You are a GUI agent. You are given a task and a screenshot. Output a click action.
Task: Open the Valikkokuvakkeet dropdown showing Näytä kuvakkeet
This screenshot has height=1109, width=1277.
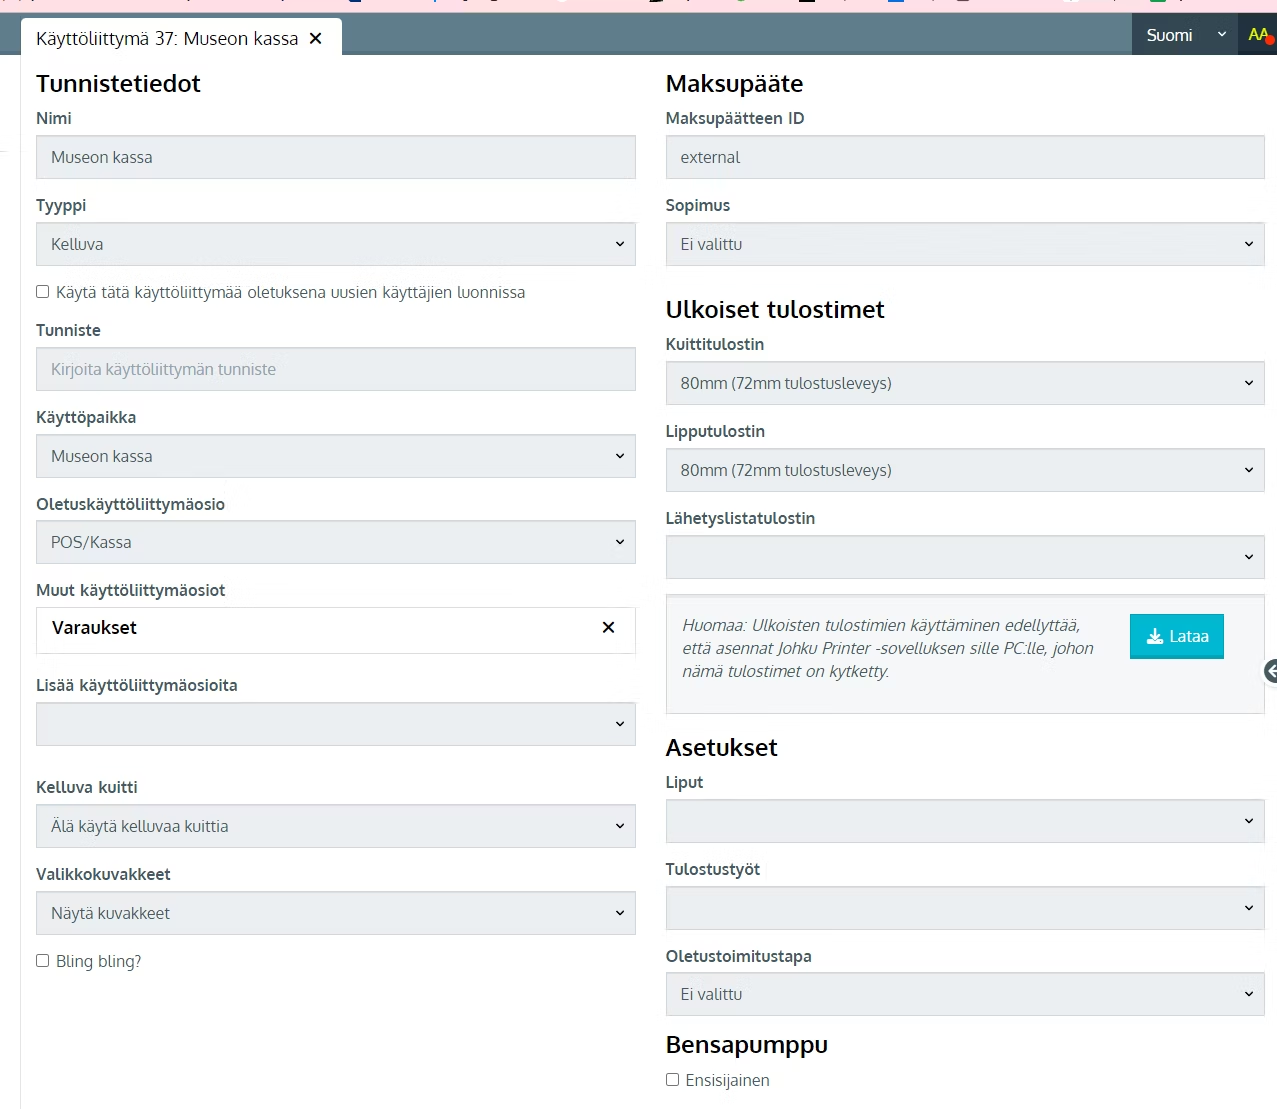point(336,913)
